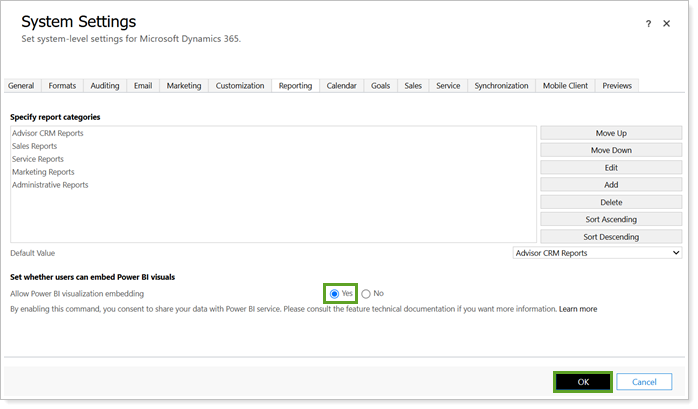Add a new report category
The height and width of the screenshot is (409, 698).
(611, 185)
